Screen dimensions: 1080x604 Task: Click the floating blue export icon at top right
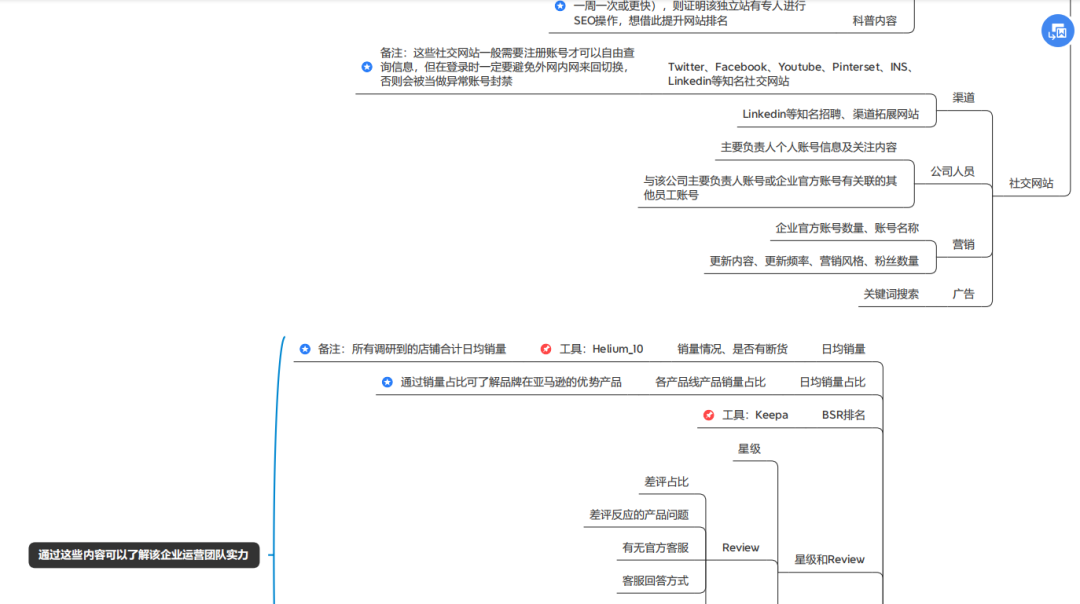tap(1057, 31)
